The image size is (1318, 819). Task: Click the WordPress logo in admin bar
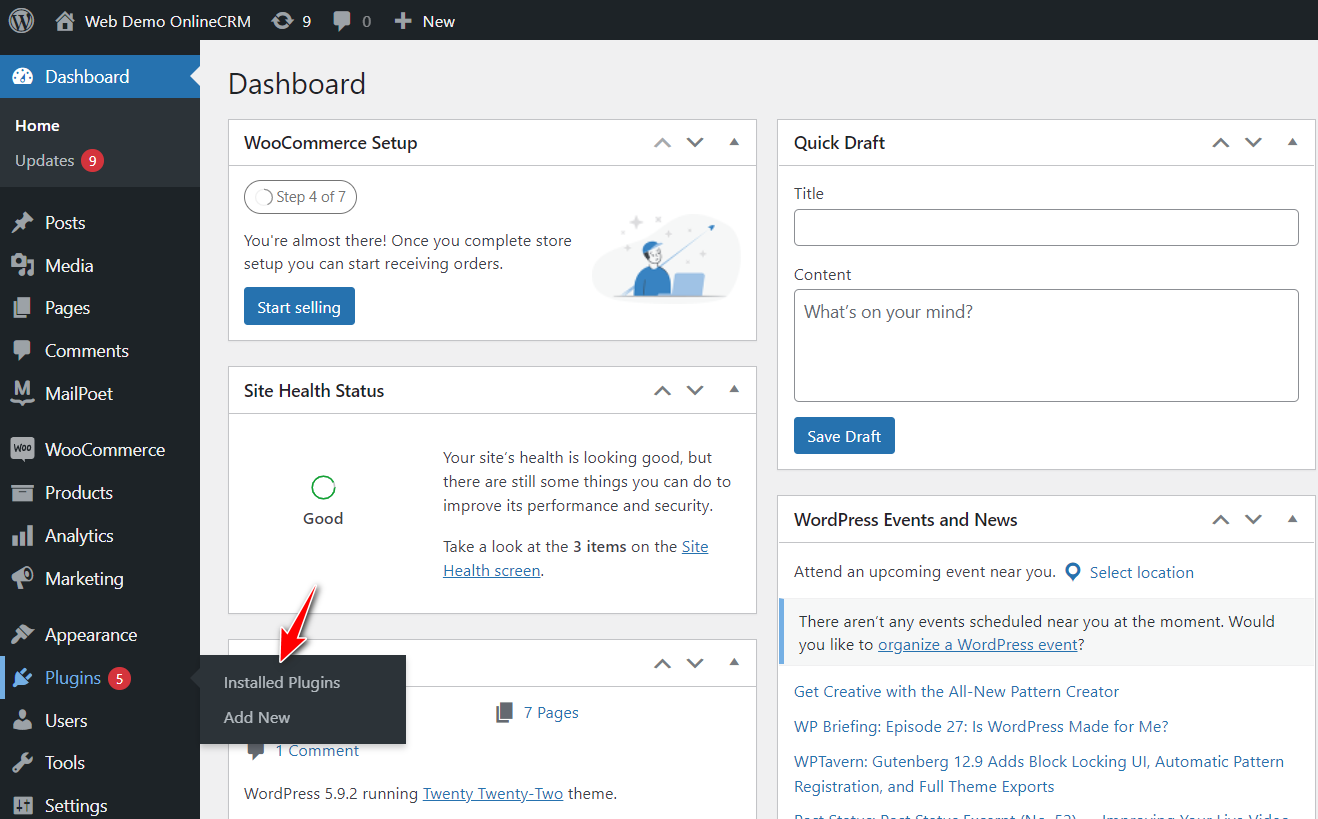point(21,20)
